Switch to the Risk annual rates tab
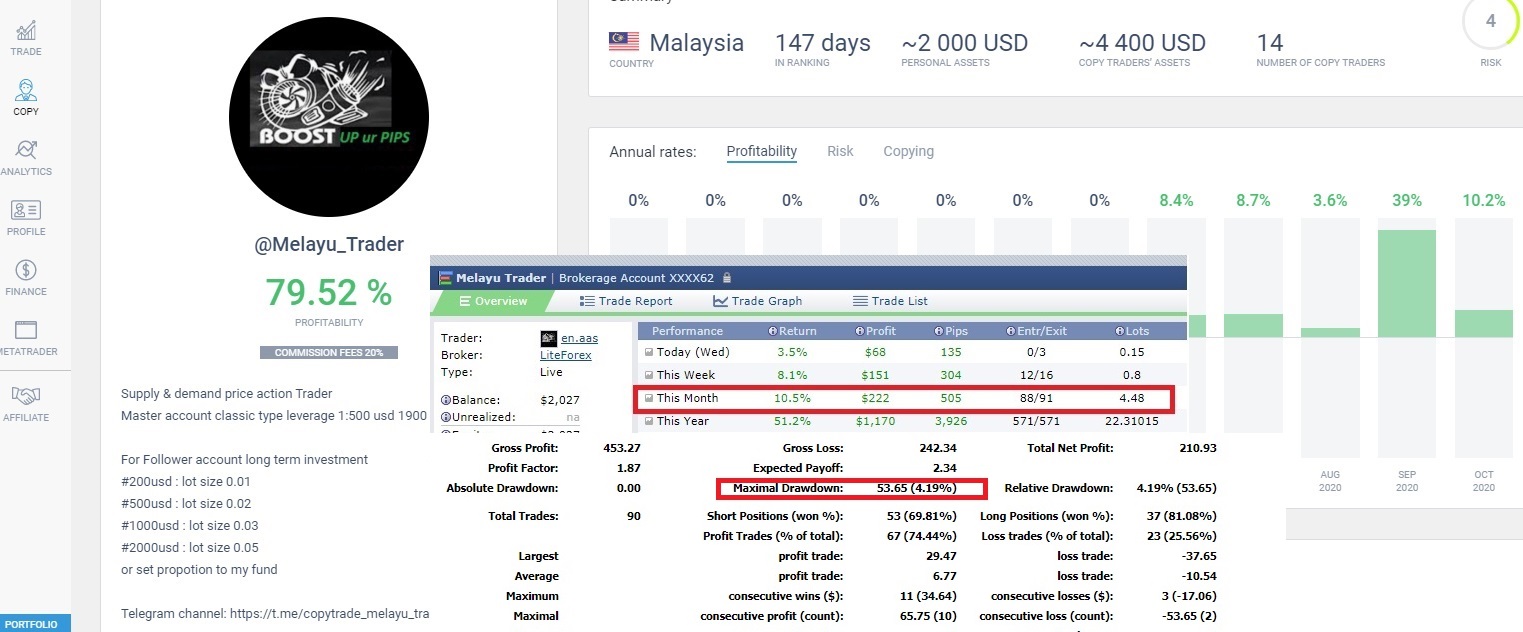1523x632 pixels. (x=840, y=151)
